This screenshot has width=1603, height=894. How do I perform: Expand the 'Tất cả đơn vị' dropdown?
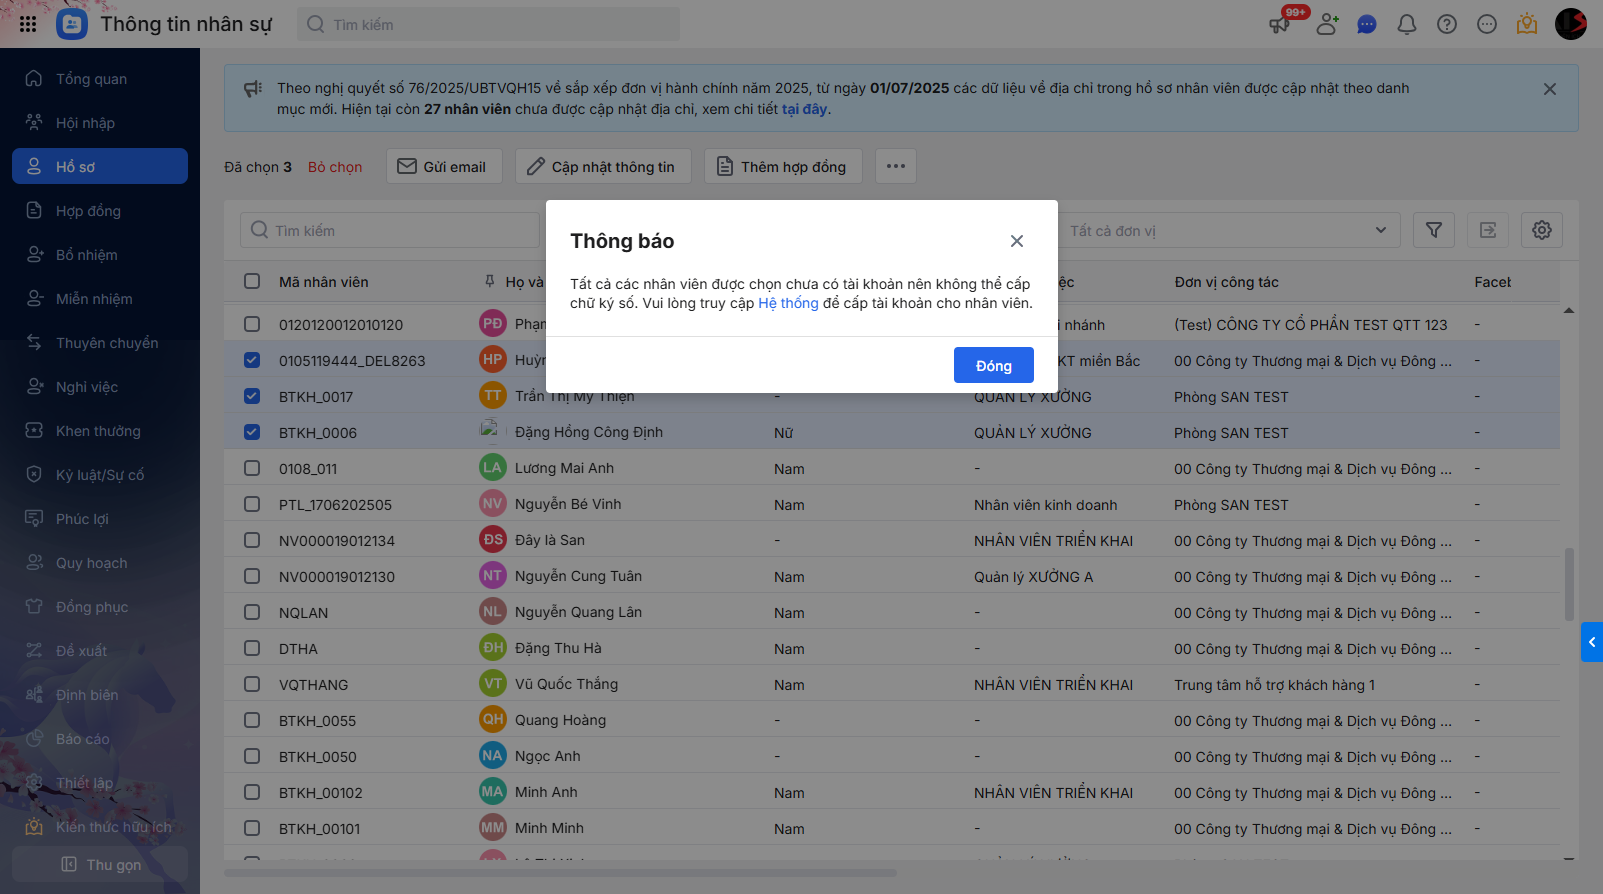point(1228,230)
